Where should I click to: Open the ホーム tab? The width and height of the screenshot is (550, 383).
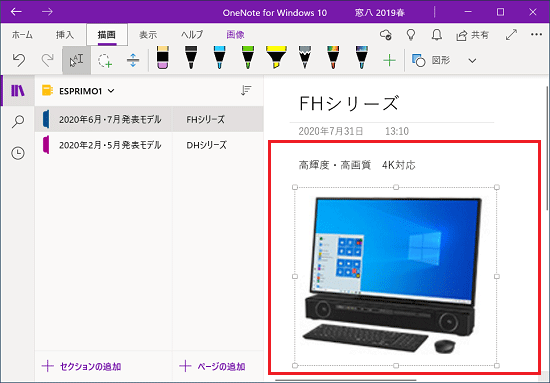click(x=22, y=35)
